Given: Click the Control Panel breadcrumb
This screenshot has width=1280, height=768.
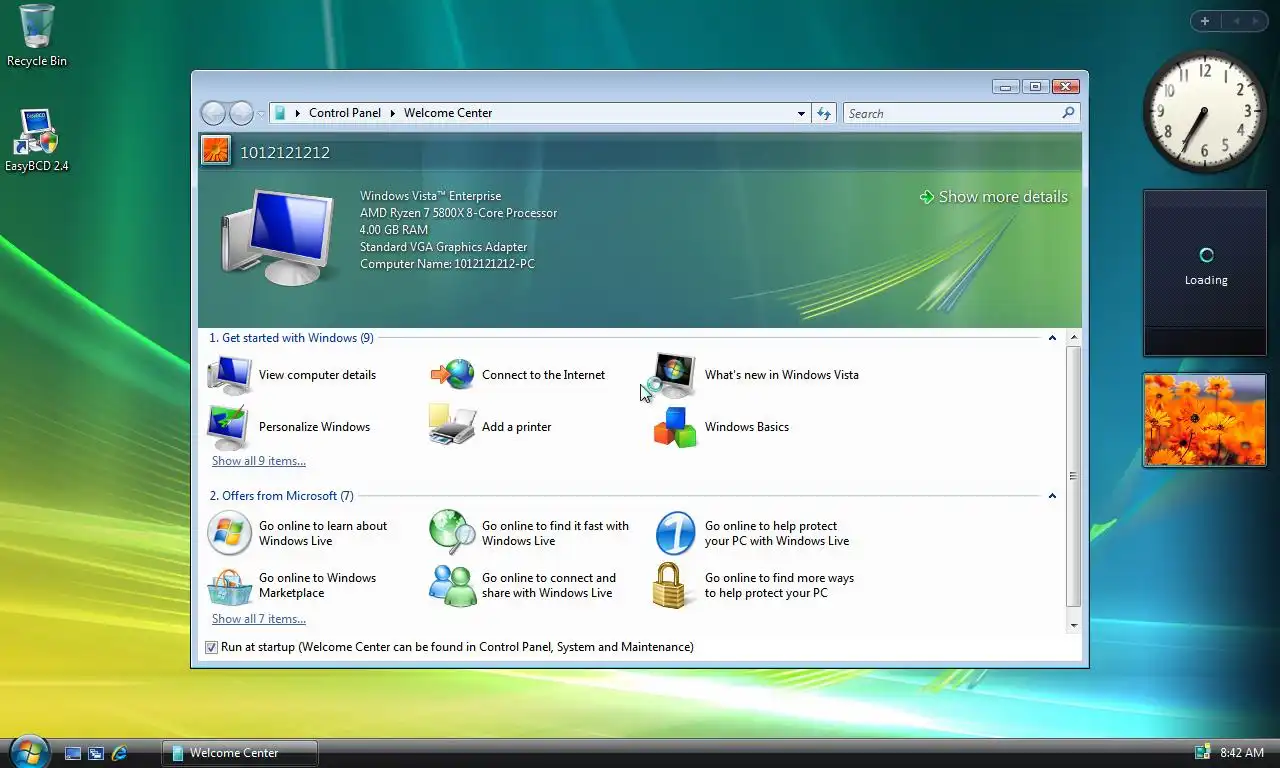Looking at the screenshot, I should 345,113.
